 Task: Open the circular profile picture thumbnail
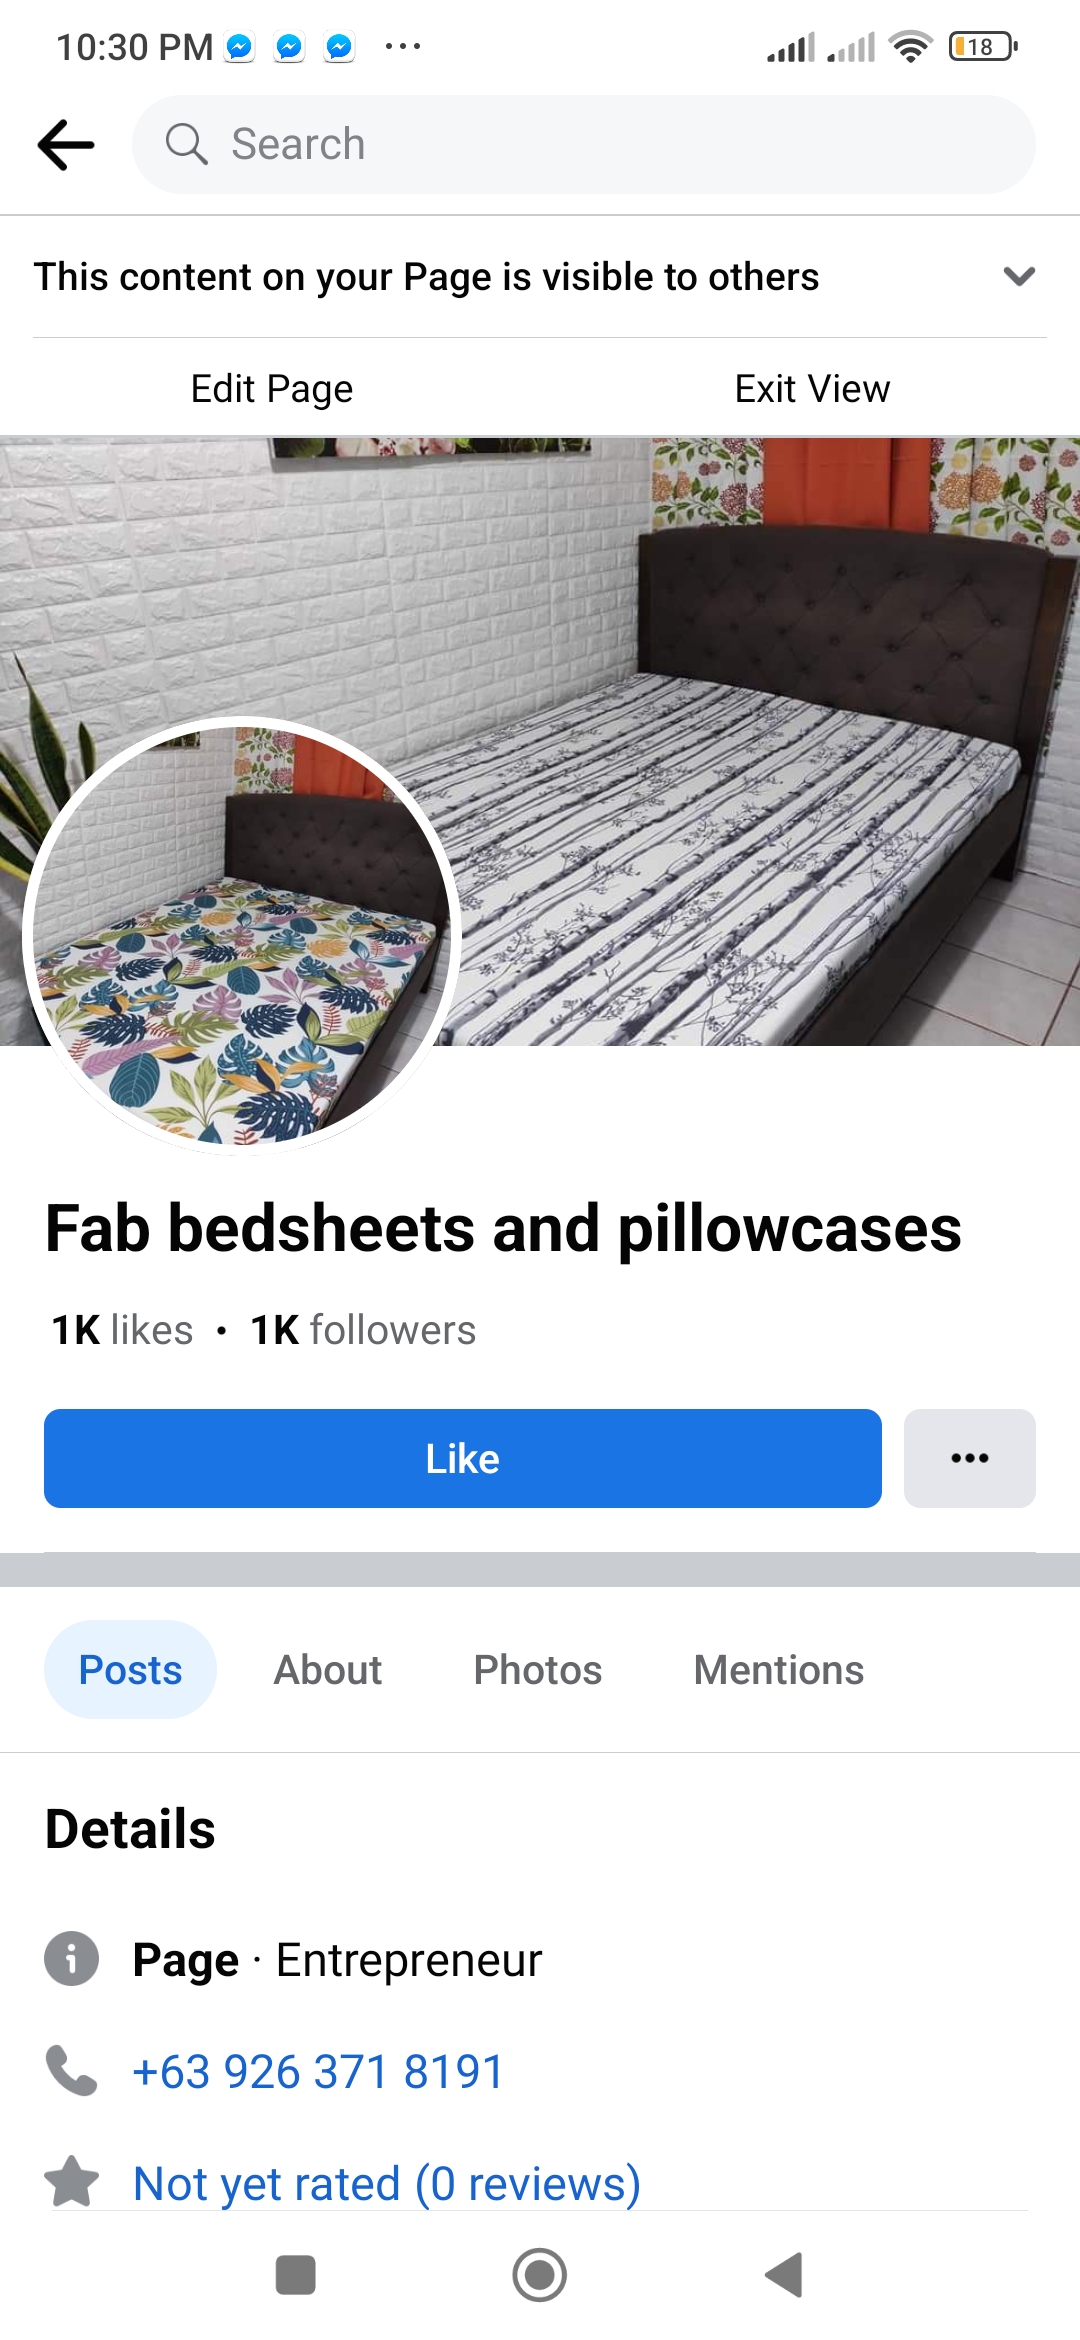[241, 936]
